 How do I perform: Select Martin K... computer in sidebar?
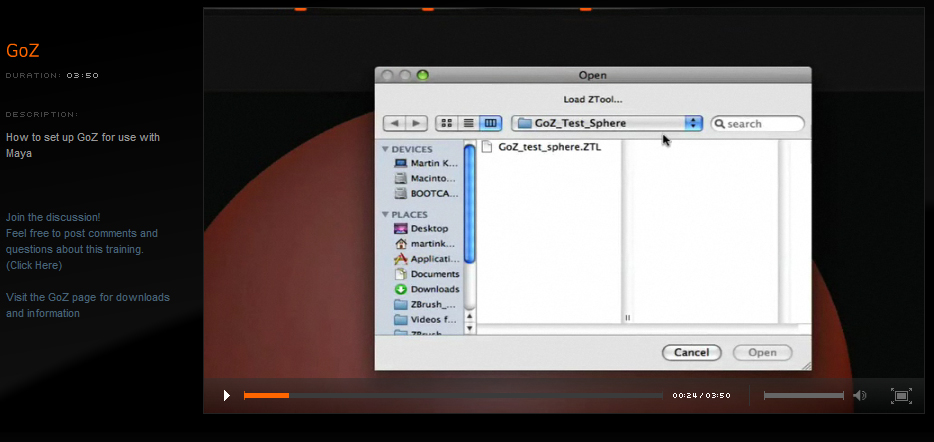[x=426, y=163]
